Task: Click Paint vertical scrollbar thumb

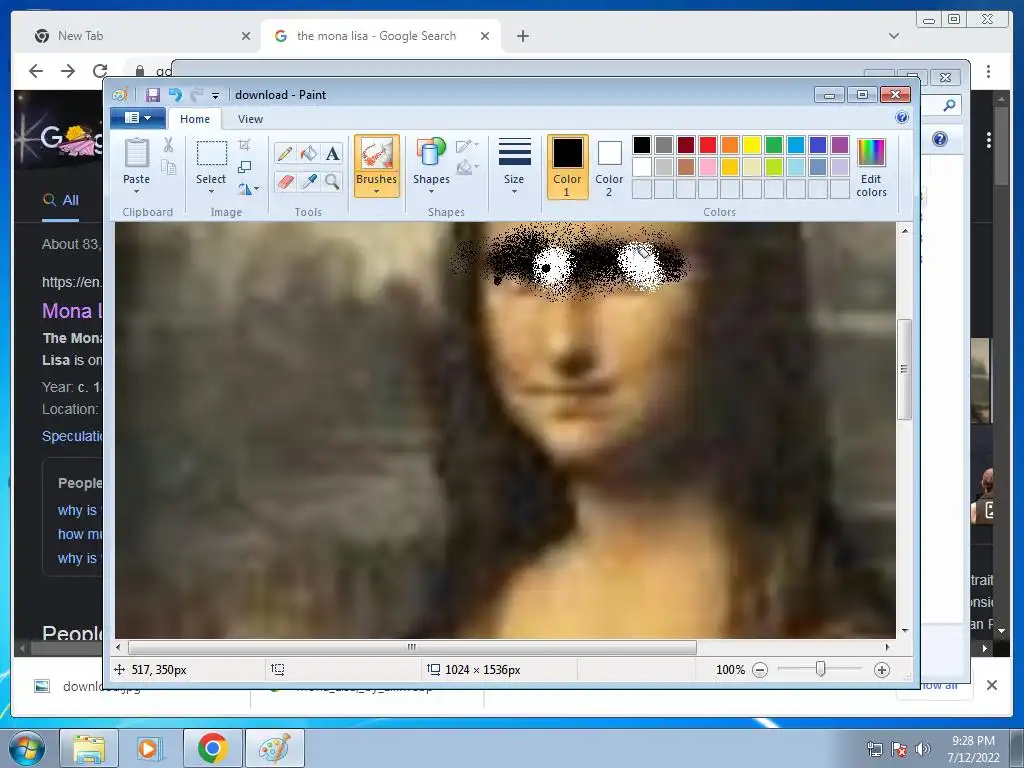Action: pos(904,369)
